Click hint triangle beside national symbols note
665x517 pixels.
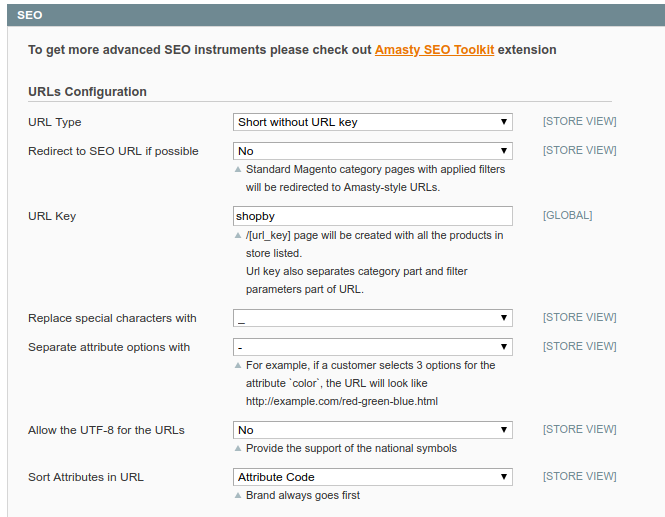238,448
